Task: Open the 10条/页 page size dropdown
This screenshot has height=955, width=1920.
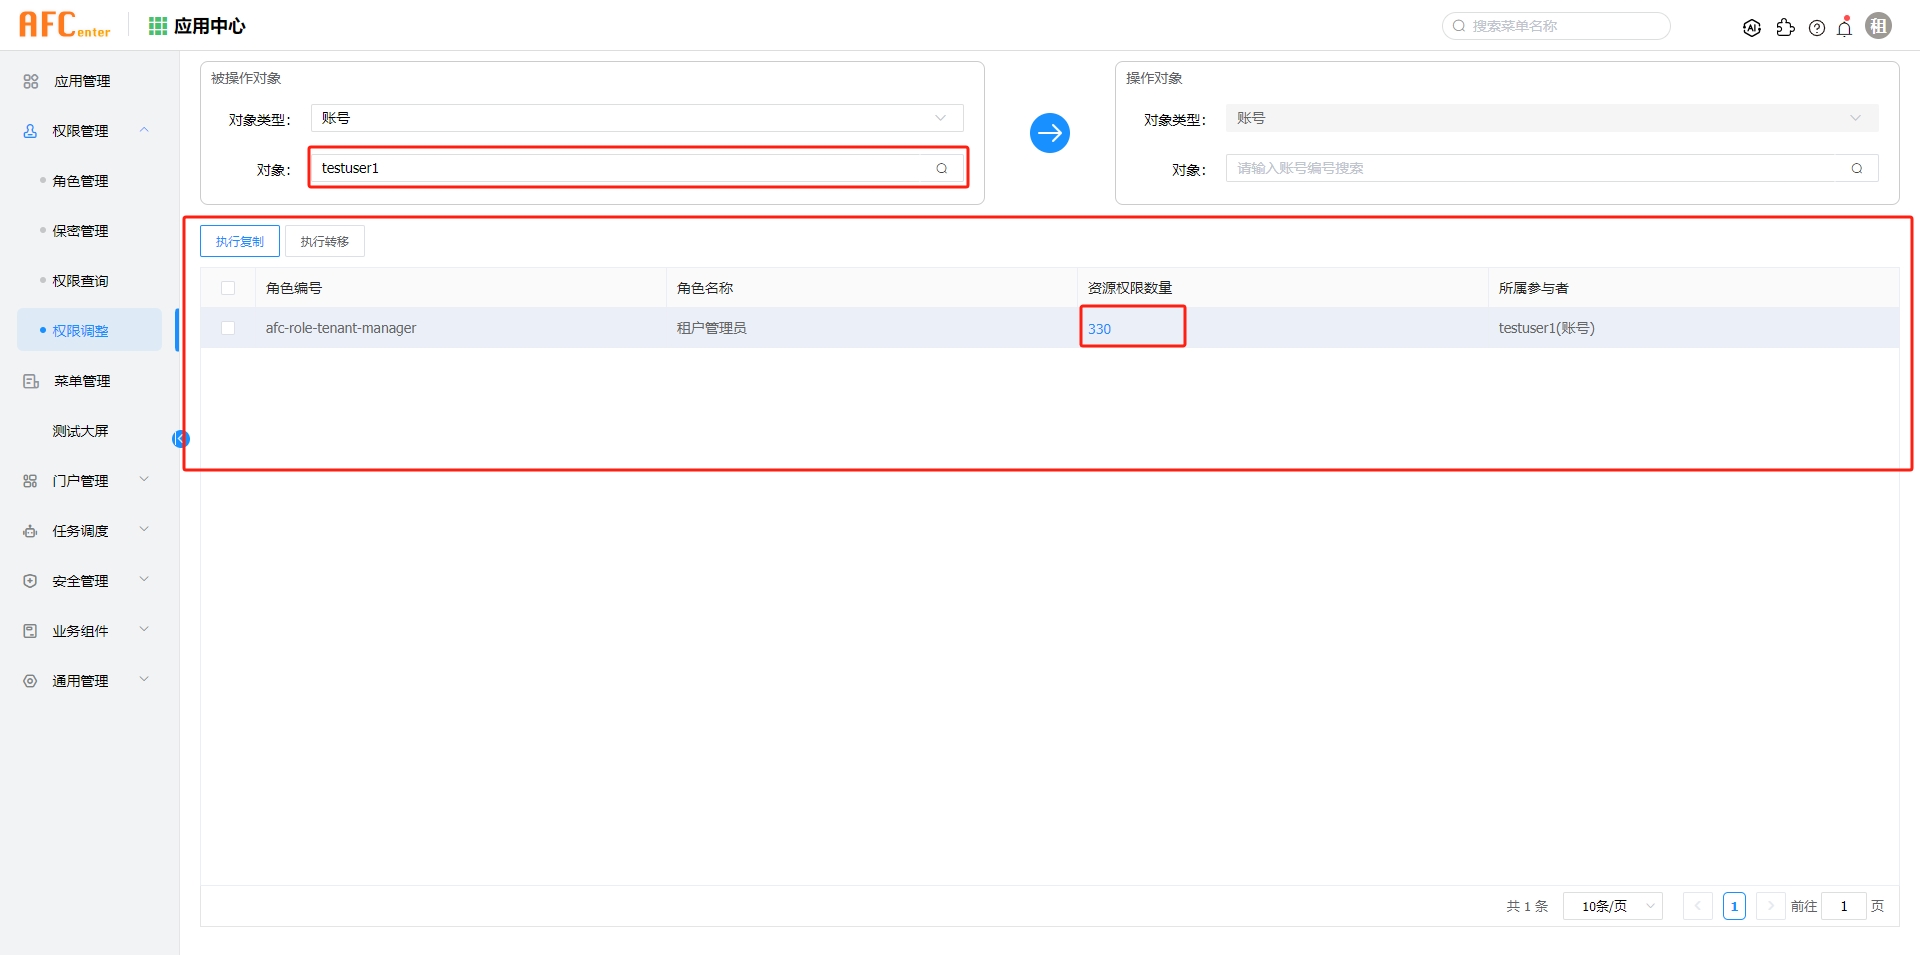Action: pyautogui.click(x=1611, y=906)
